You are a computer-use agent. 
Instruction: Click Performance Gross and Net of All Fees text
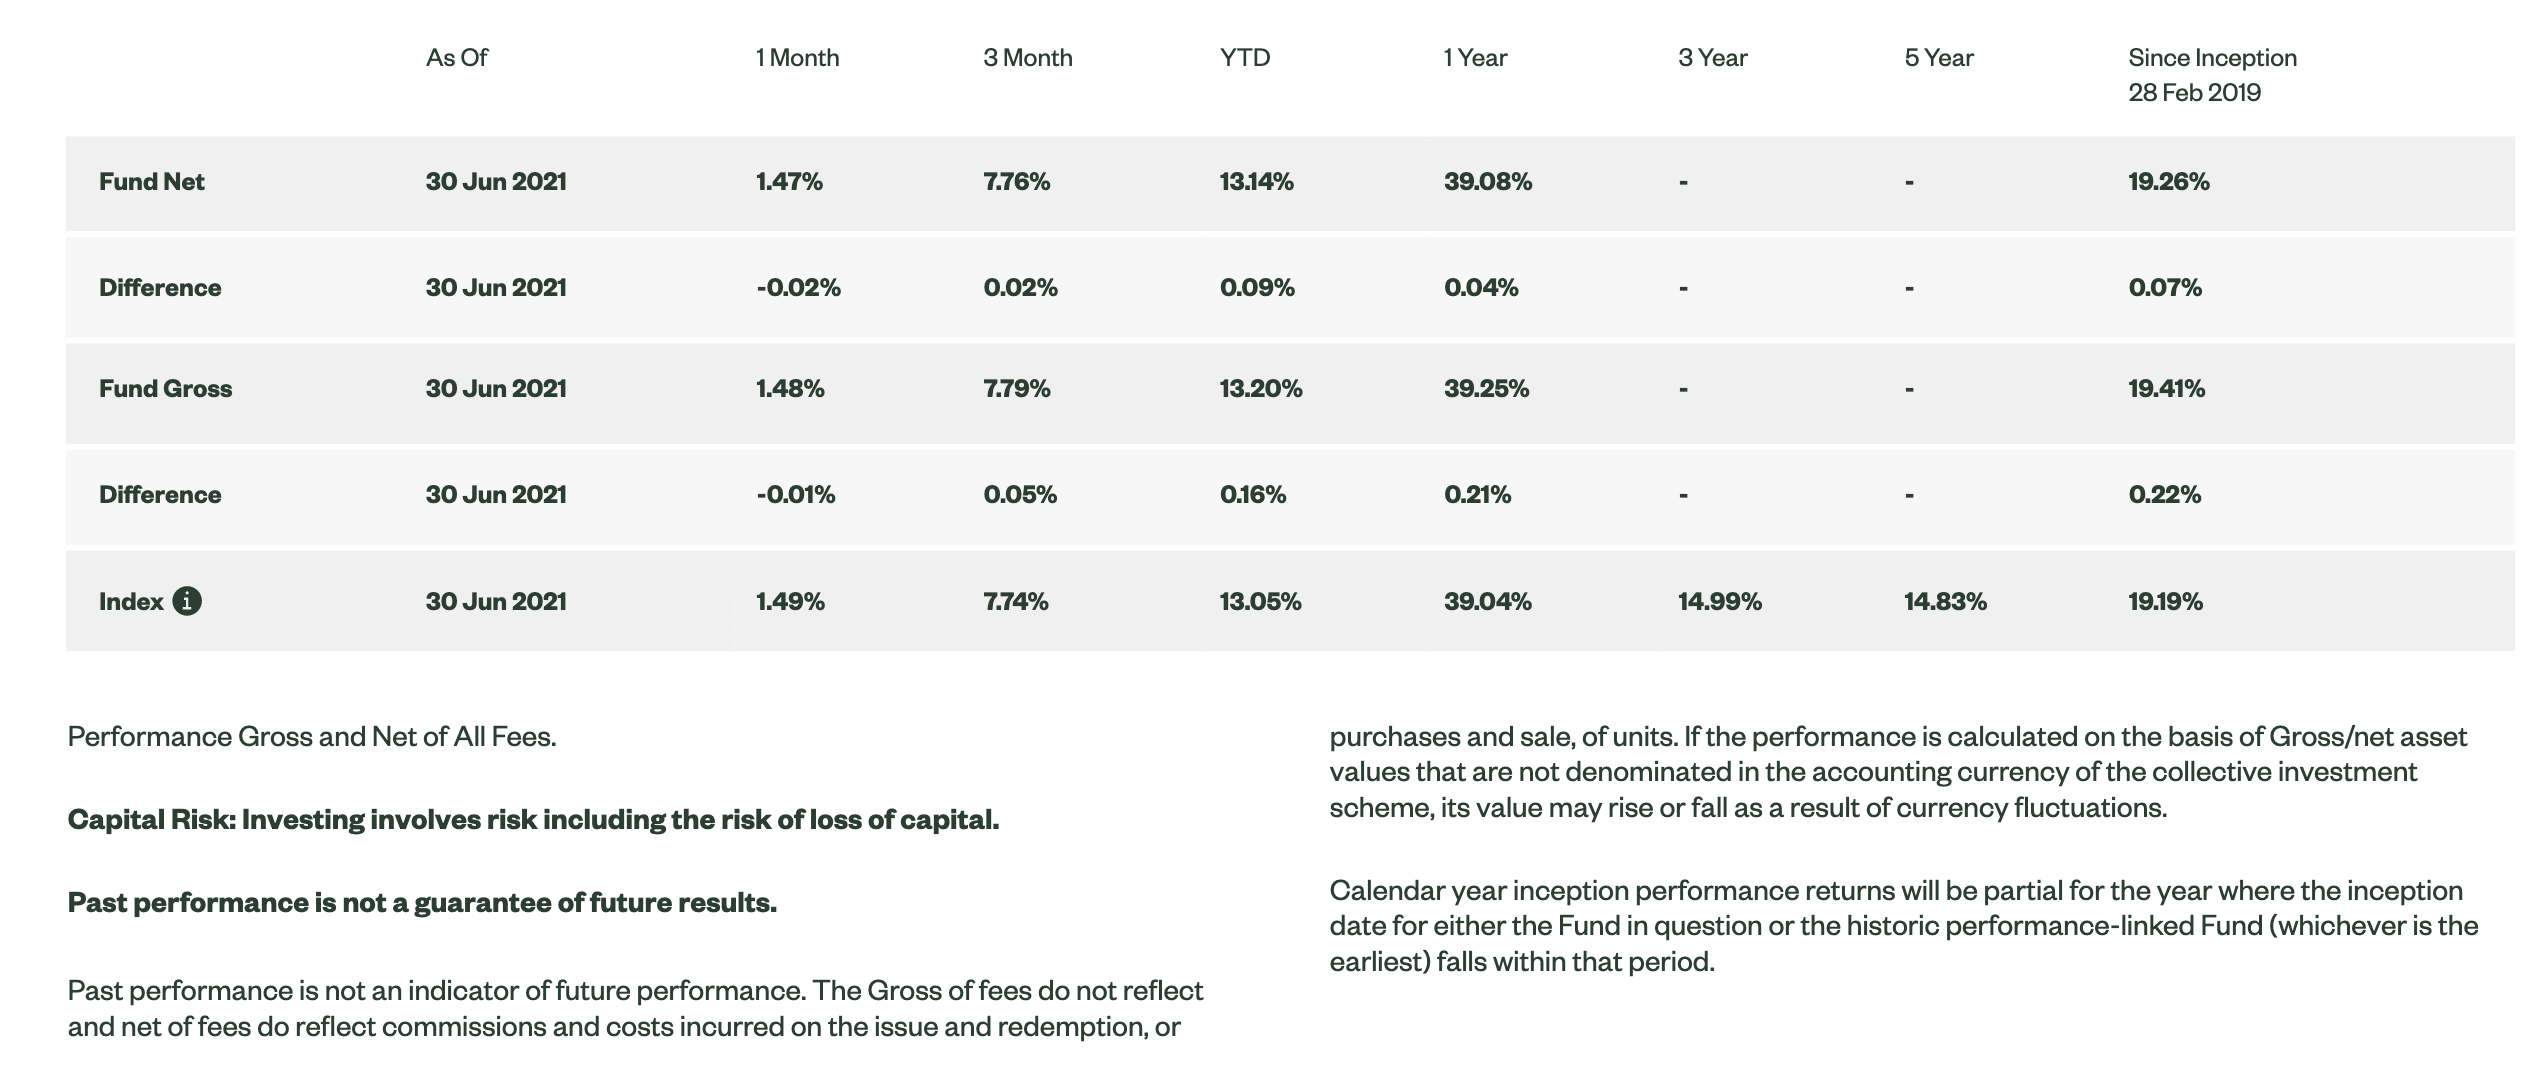[311, 737]
